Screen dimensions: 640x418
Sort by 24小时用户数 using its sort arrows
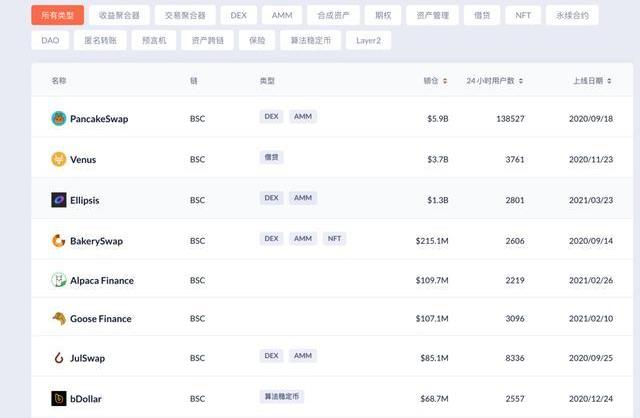[x=521, y=81]
